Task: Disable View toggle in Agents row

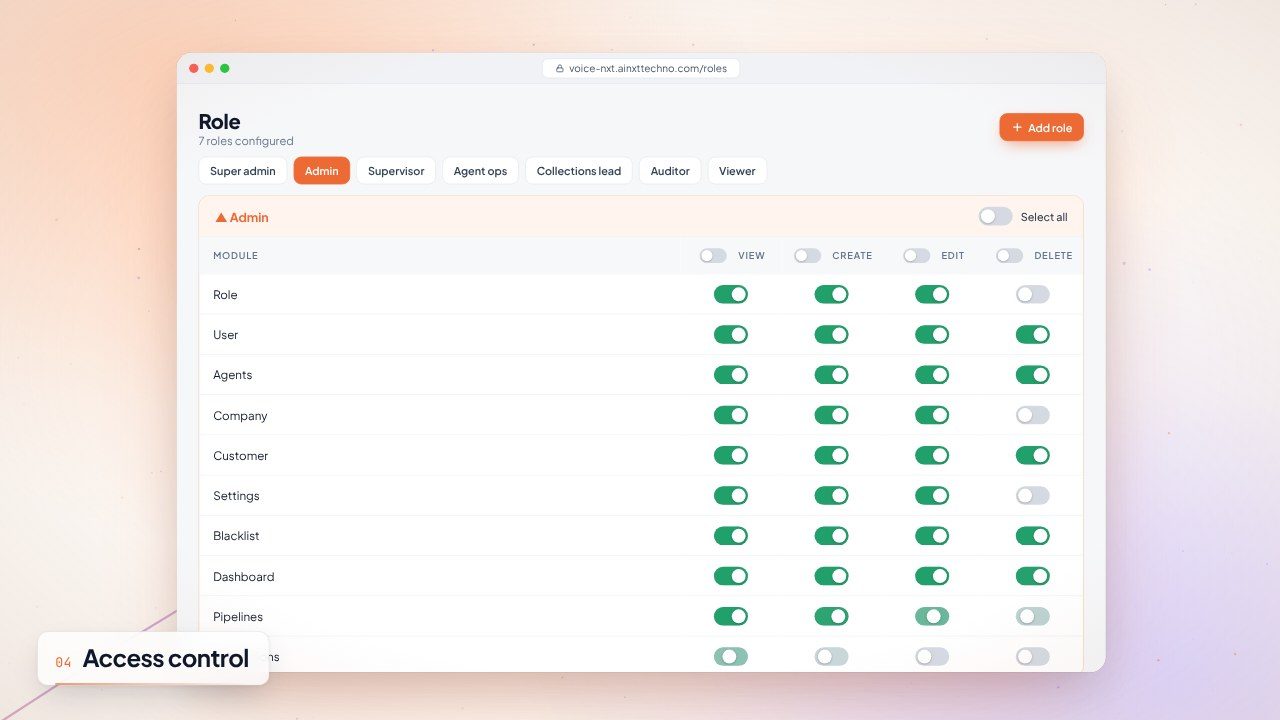Action: (731, 374)
